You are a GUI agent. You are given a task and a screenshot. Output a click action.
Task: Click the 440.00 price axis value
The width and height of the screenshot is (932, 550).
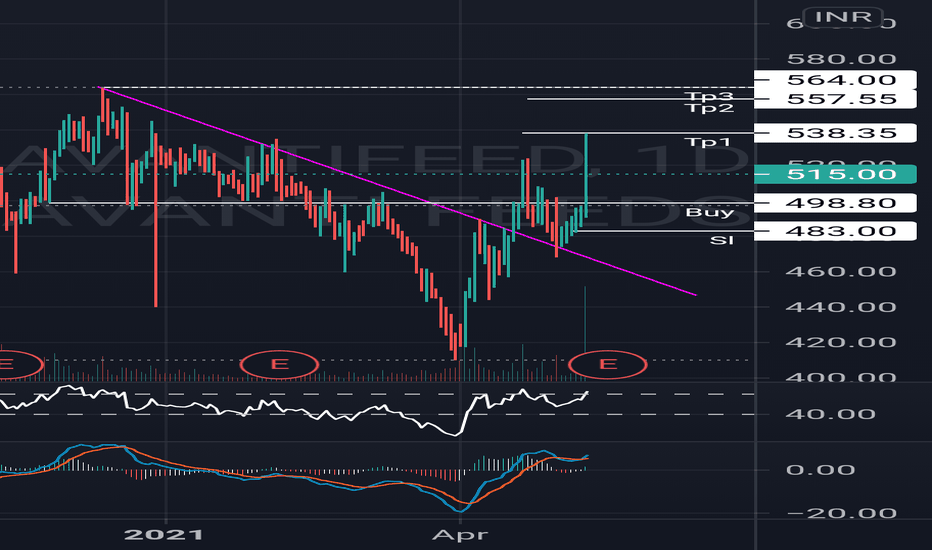(x=841, y=307)
